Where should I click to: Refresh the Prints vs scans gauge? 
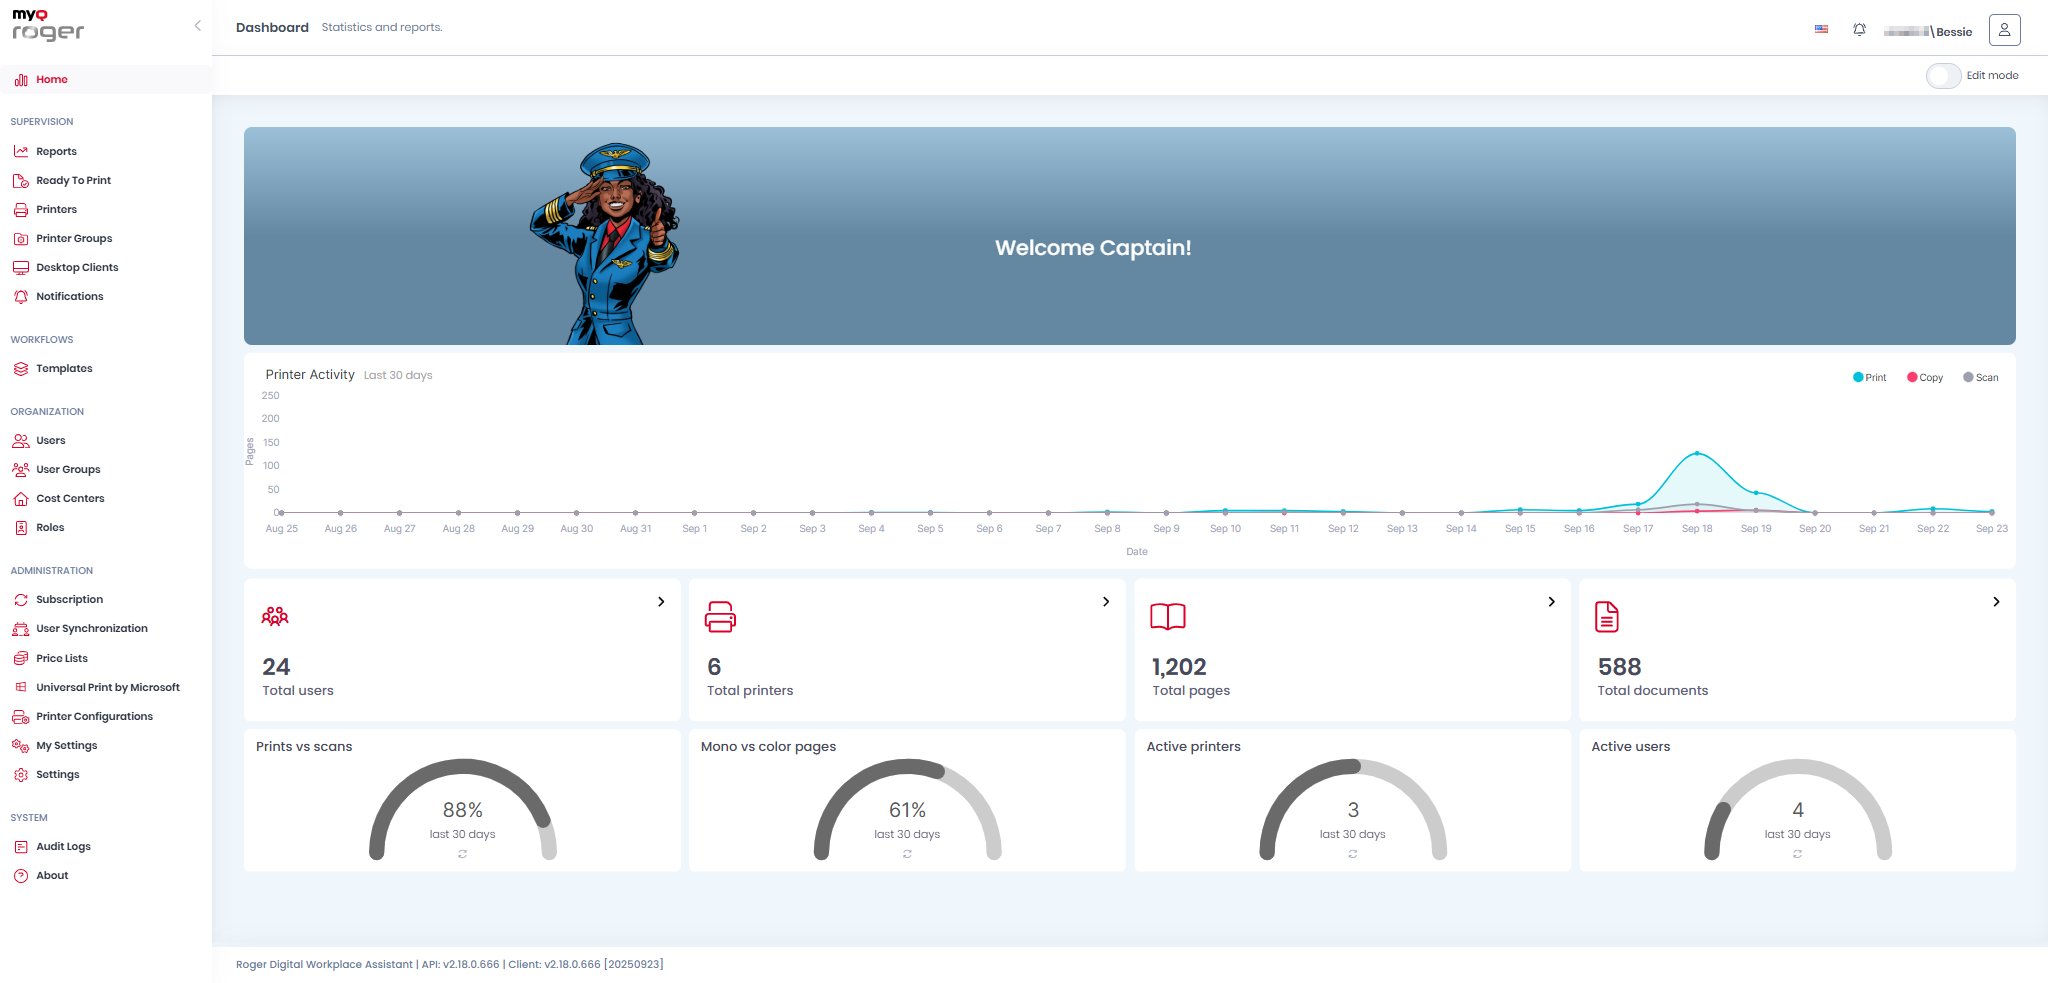(462, 854)
